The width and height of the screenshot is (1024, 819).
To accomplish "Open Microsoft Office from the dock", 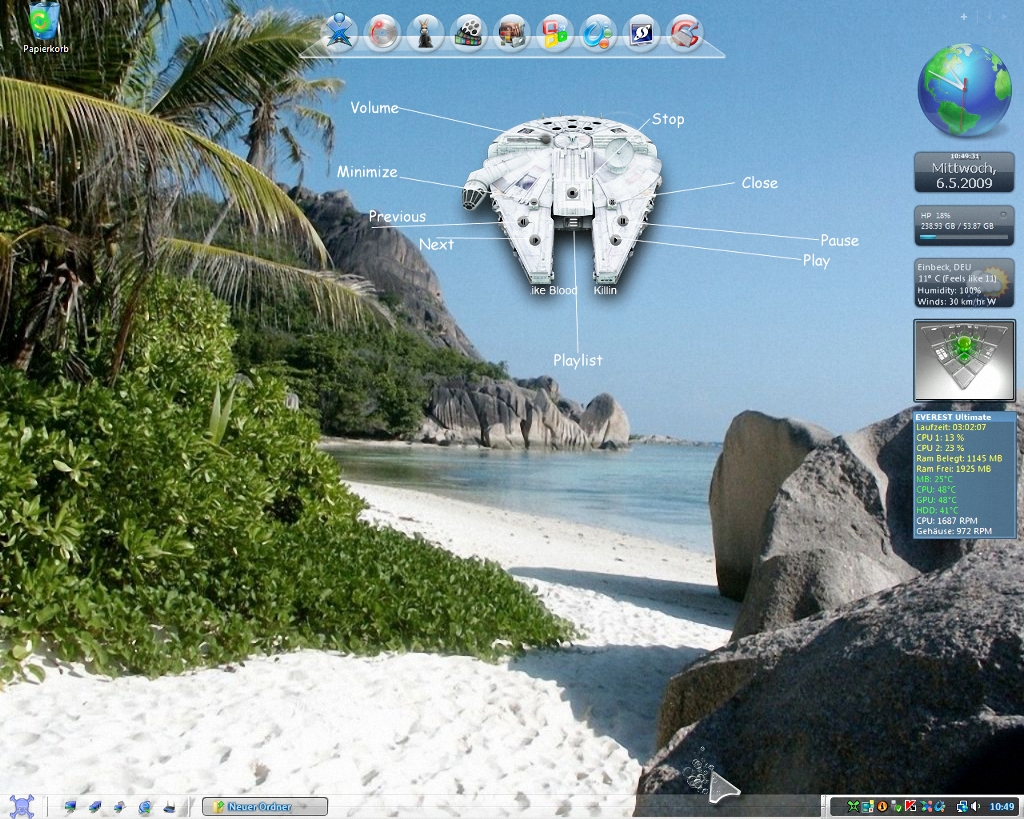I will tap(554, 33).
